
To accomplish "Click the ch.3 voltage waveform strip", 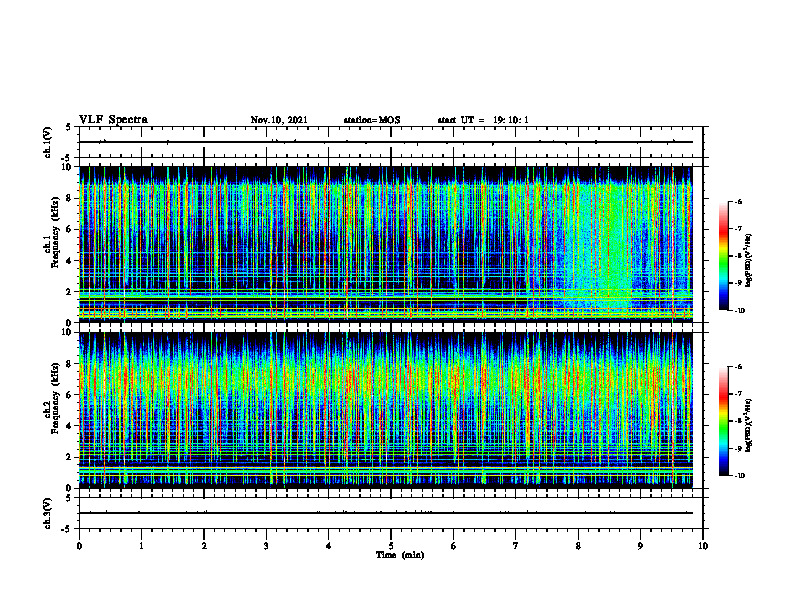I will (x=391, y=513).
